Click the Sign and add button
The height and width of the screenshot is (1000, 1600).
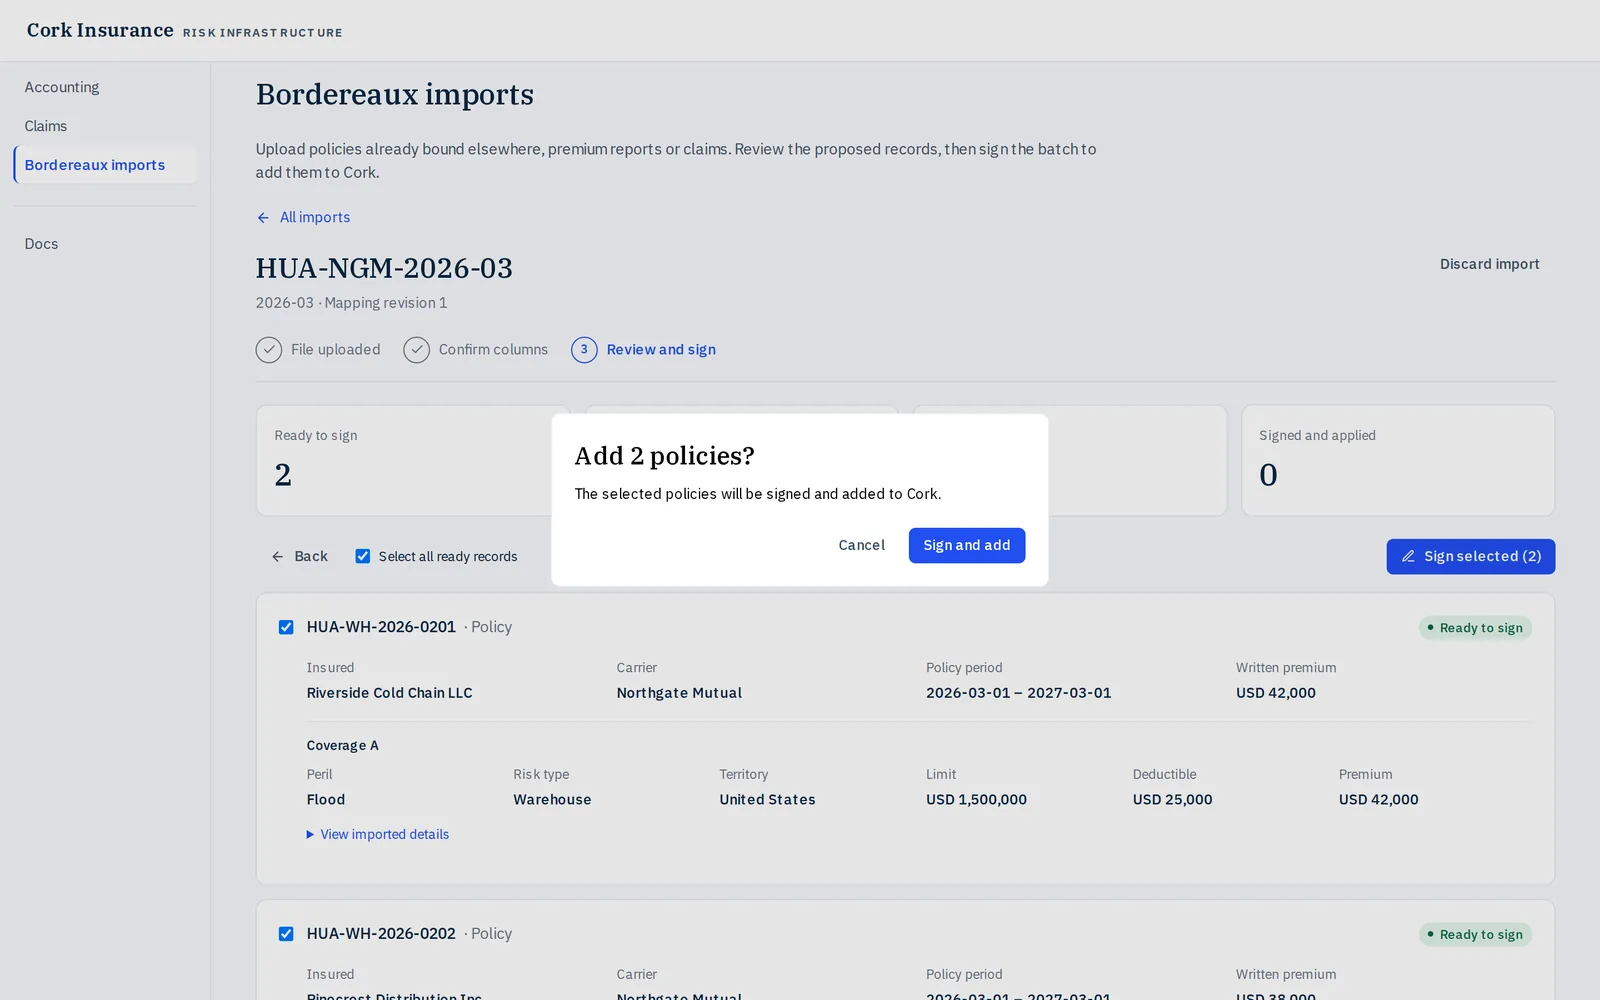[966, 545]
